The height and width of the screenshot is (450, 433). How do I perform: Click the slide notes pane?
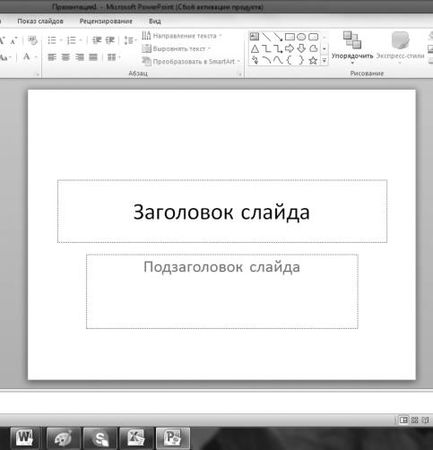[x=216, y=402]
